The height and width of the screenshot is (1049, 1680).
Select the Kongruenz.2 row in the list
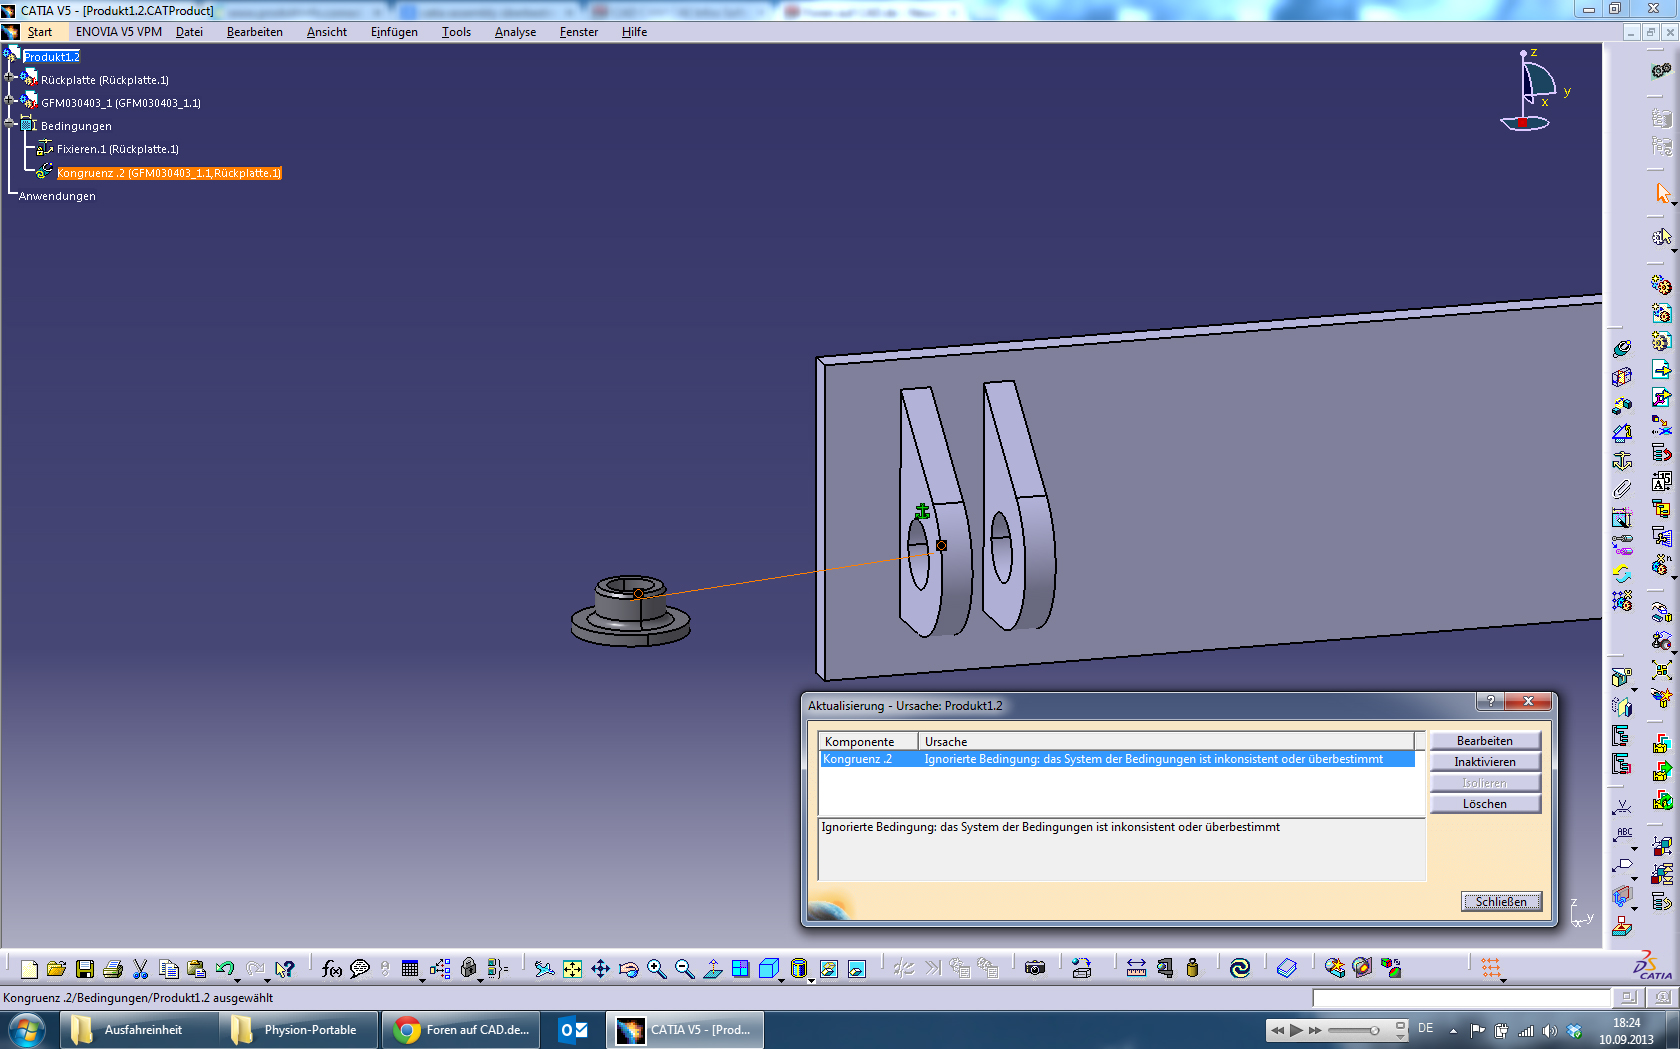[1116, 759]
